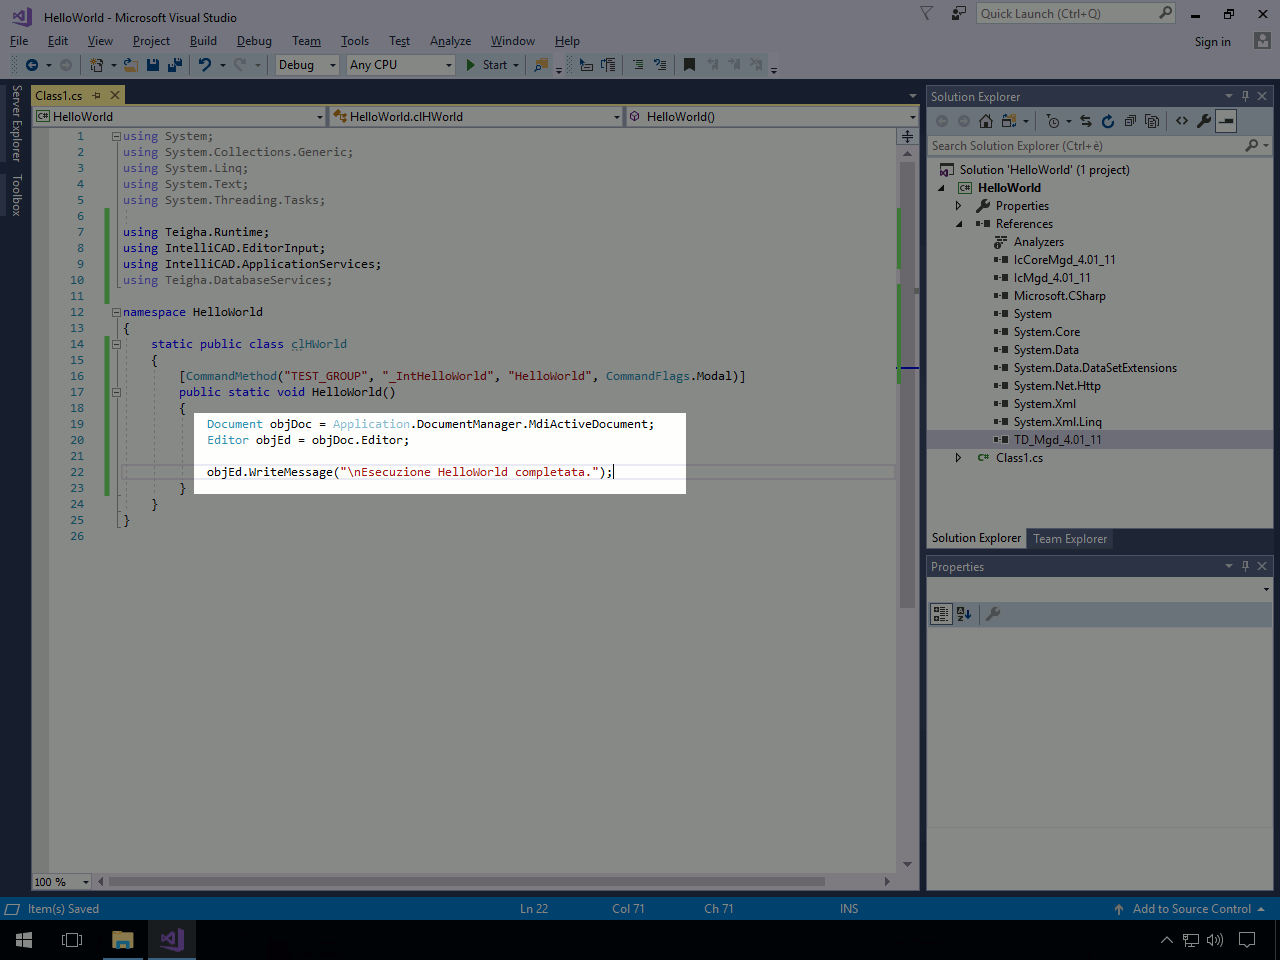Switch to the Team Explorer tab
The width and height of the screenshot is (1280, 960).
pyautogui.click(x=1070, y=539)
